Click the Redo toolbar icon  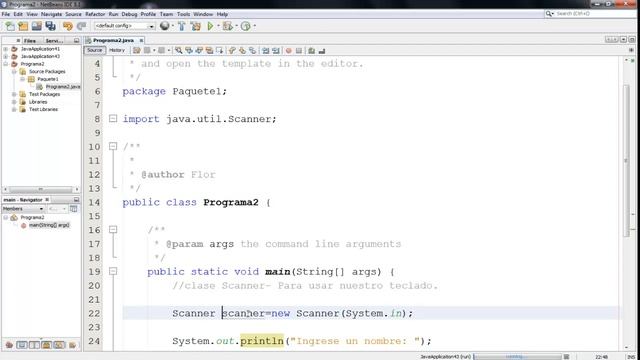pyautogui.click(x=82, y=26)
